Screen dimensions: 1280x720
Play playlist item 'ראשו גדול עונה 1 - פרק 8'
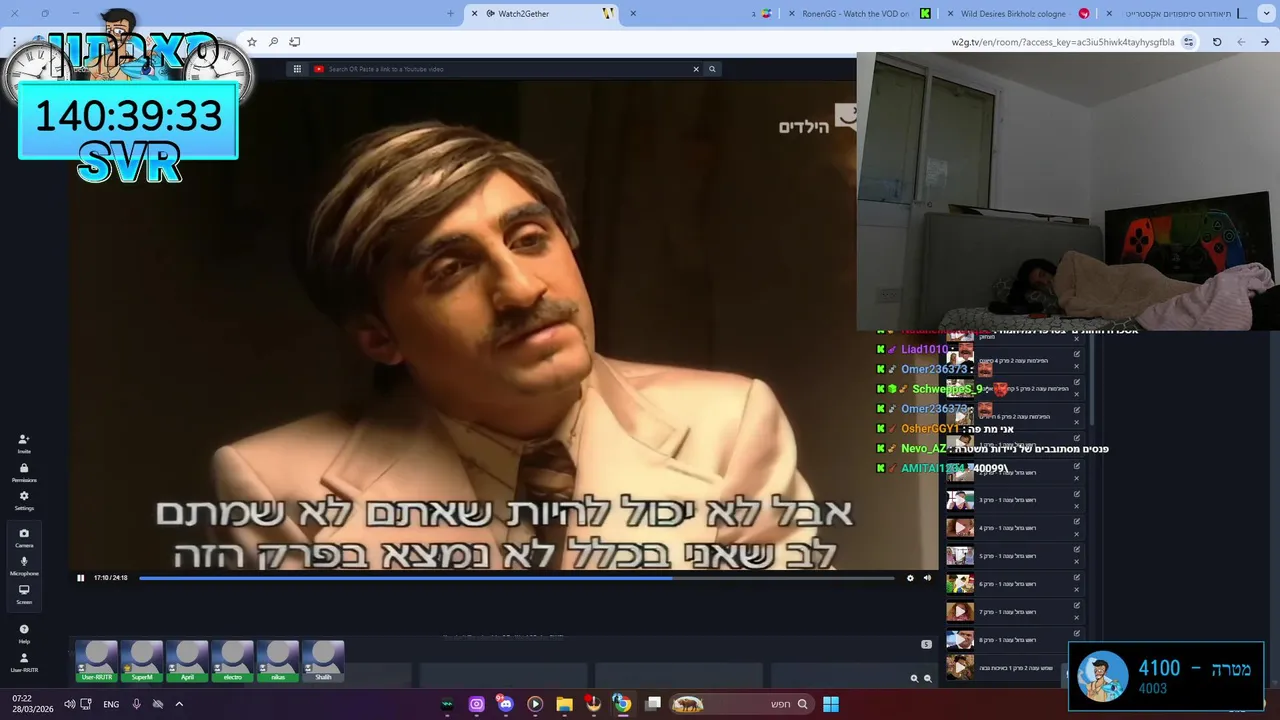[x=960, y=639]
